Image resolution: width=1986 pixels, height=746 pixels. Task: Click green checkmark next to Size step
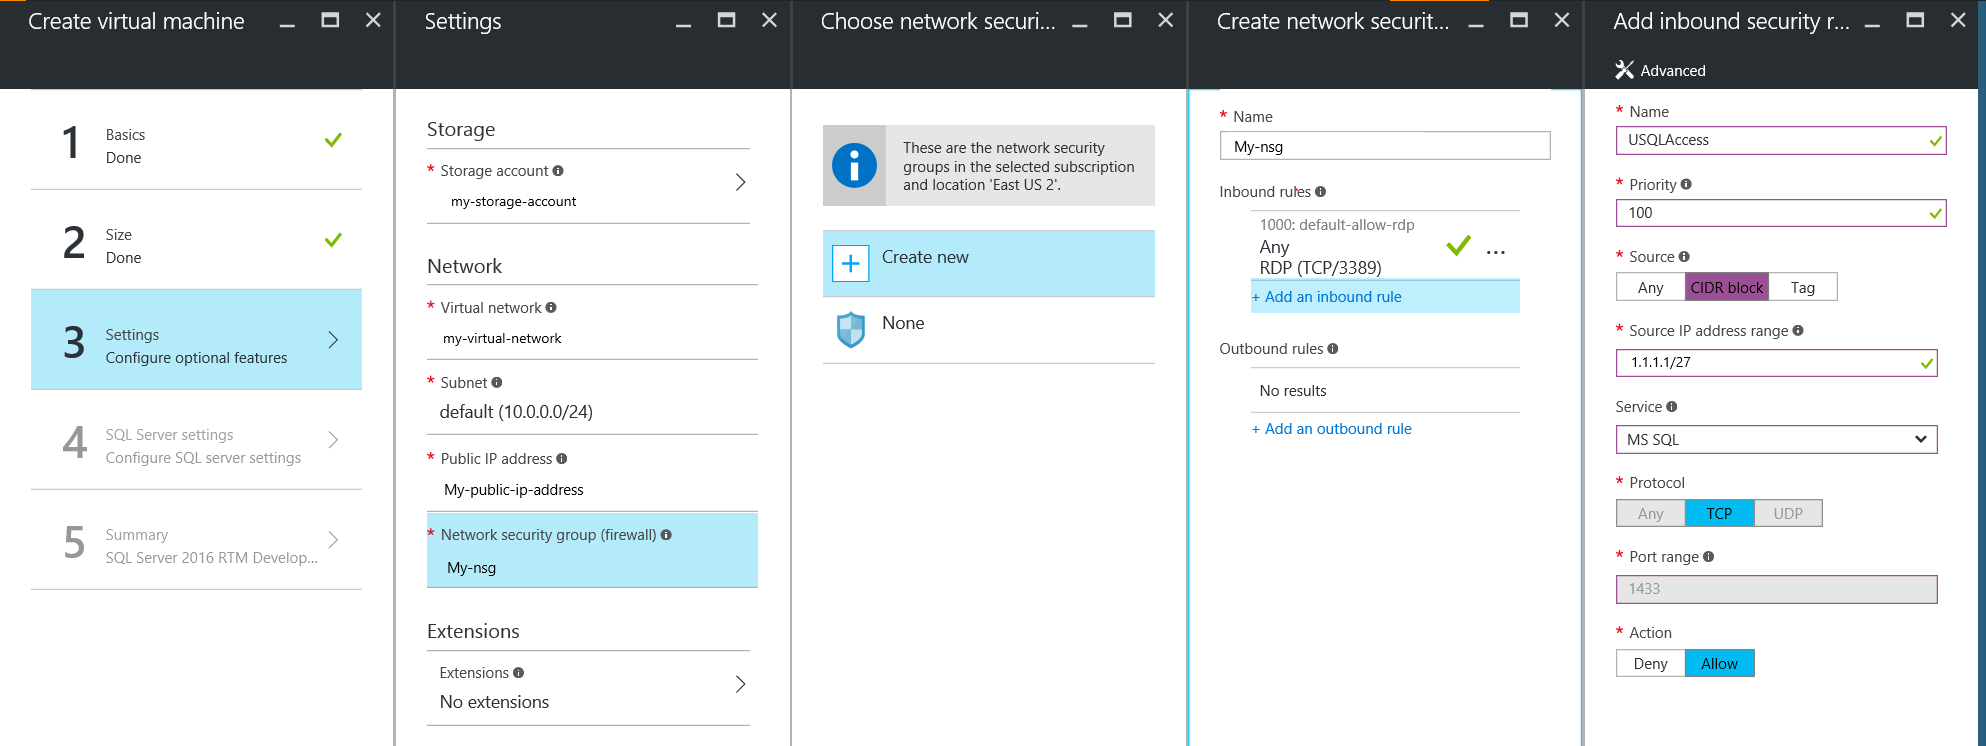pyautogui.click(x=334, y=240)
